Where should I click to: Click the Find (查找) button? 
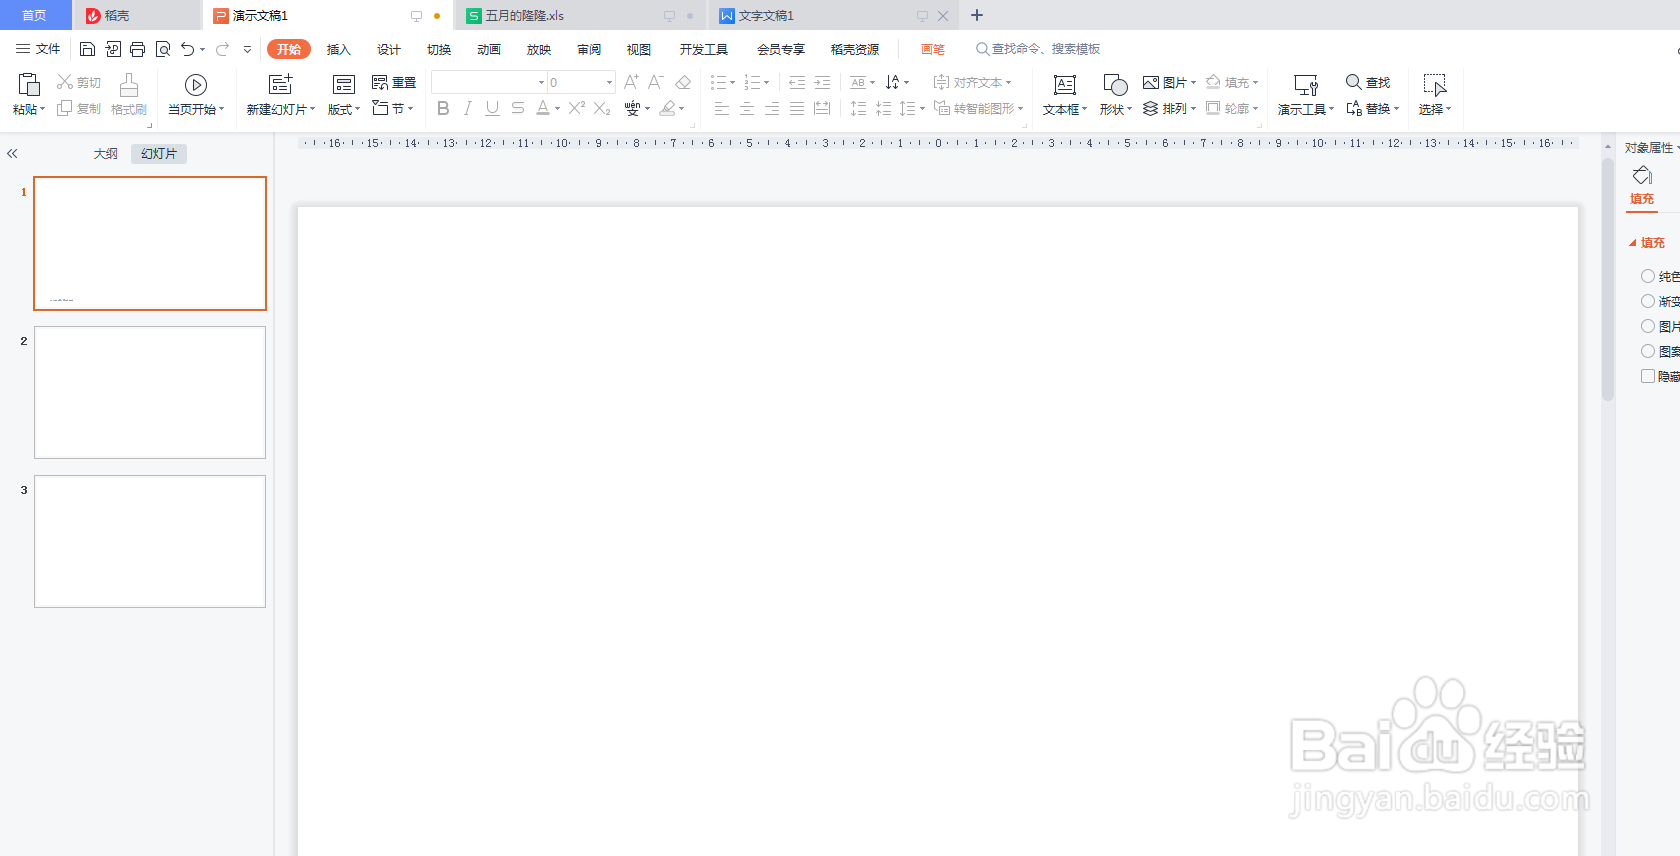1368,82
